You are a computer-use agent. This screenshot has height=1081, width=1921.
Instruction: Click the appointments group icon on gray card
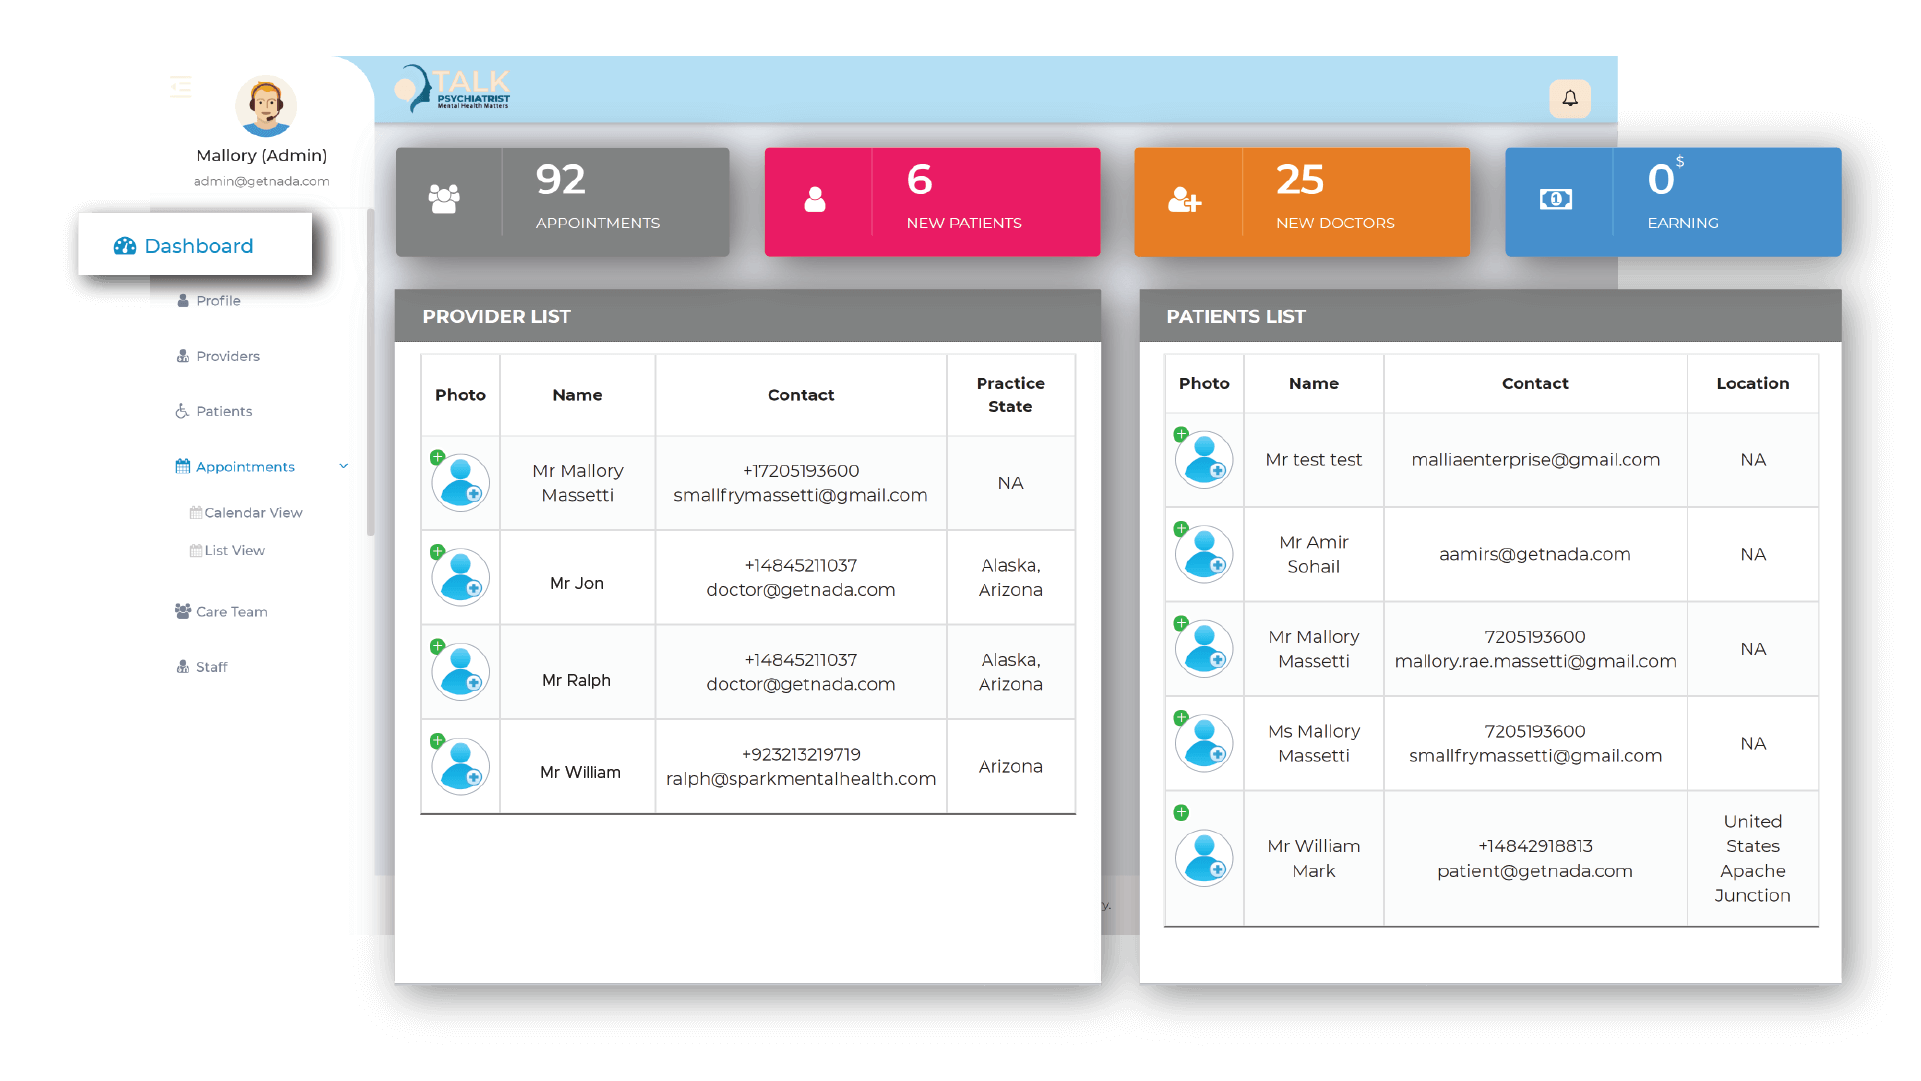(x=444, y=199)
